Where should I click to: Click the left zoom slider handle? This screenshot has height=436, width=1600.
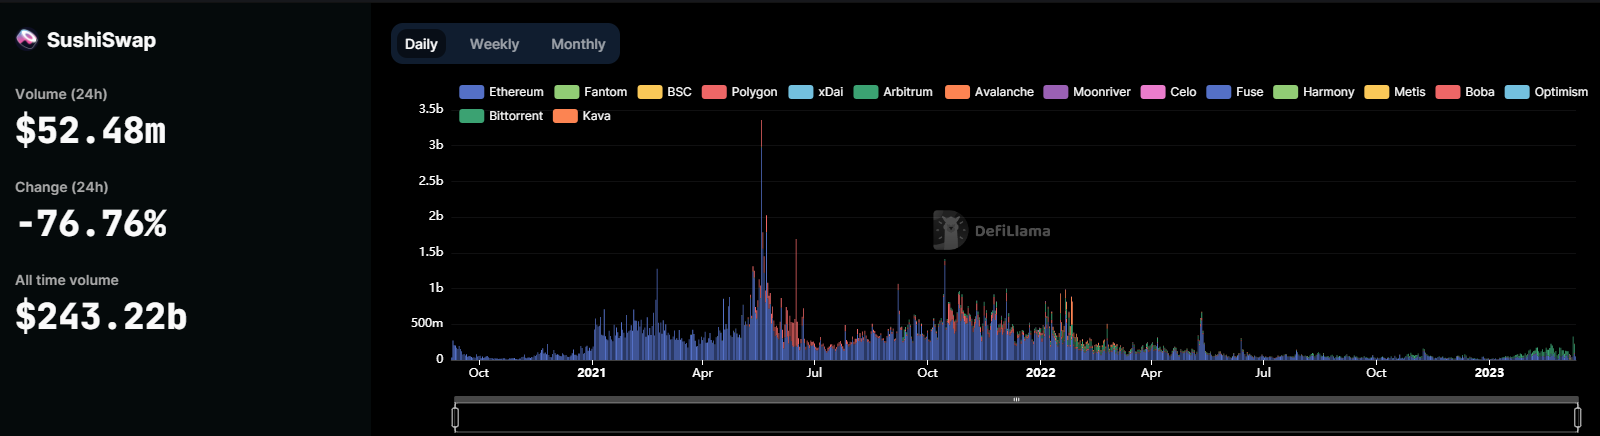click(456, 417)
